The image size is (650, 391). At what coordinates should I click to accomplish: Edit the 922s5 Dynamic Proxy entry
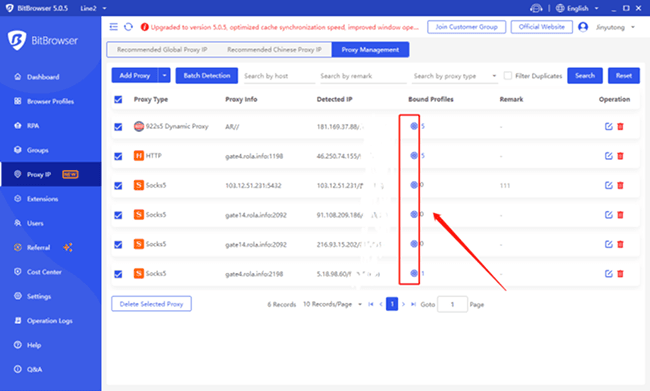click(x=608, y=126)
